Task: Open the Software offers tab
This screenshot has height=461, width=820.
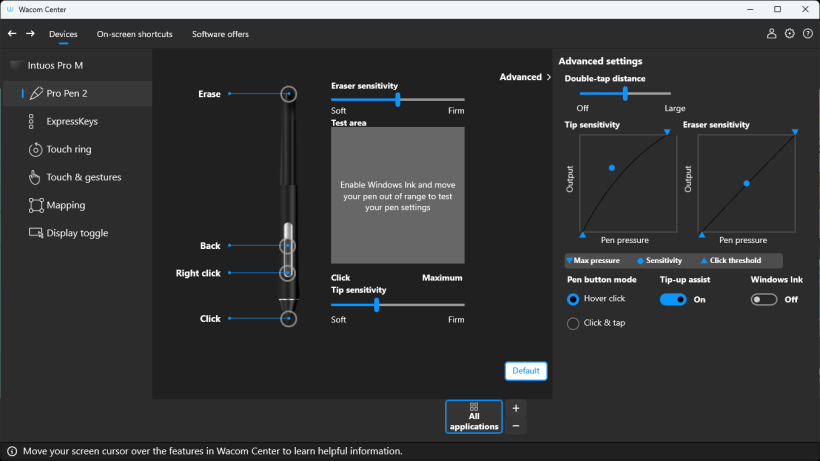Action: coord(220,34)
